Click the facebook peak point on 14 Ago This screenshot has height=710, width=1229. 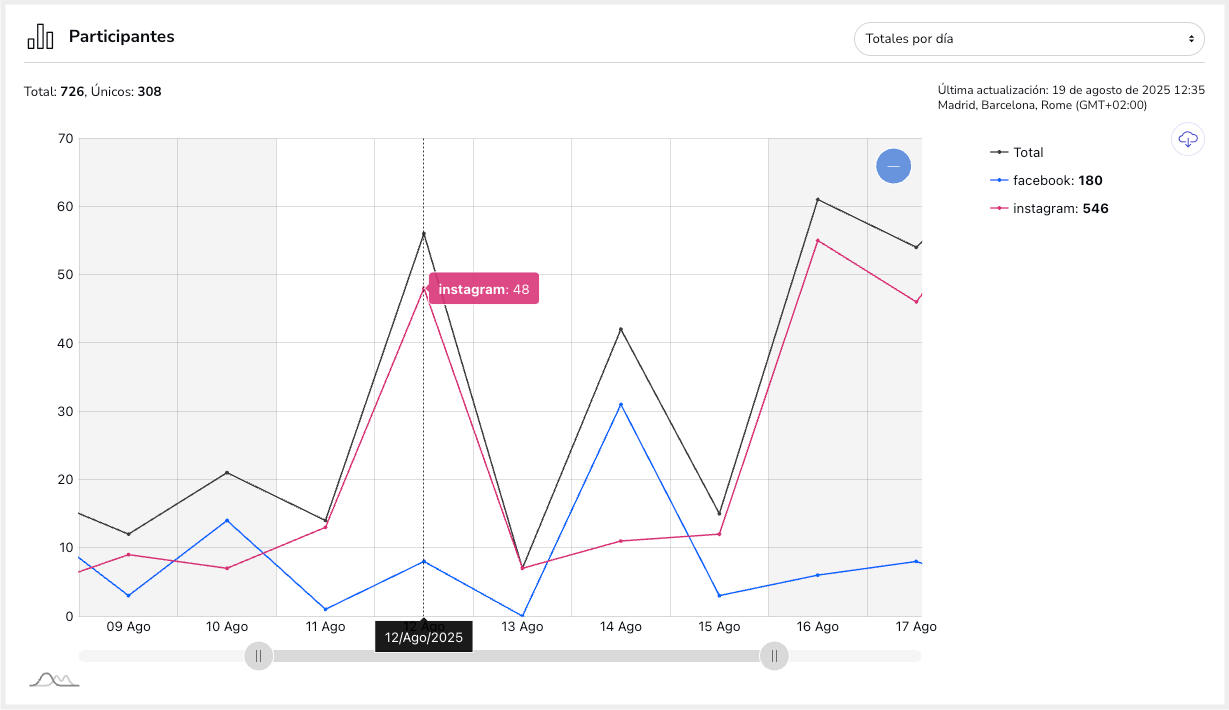(620, 405)
